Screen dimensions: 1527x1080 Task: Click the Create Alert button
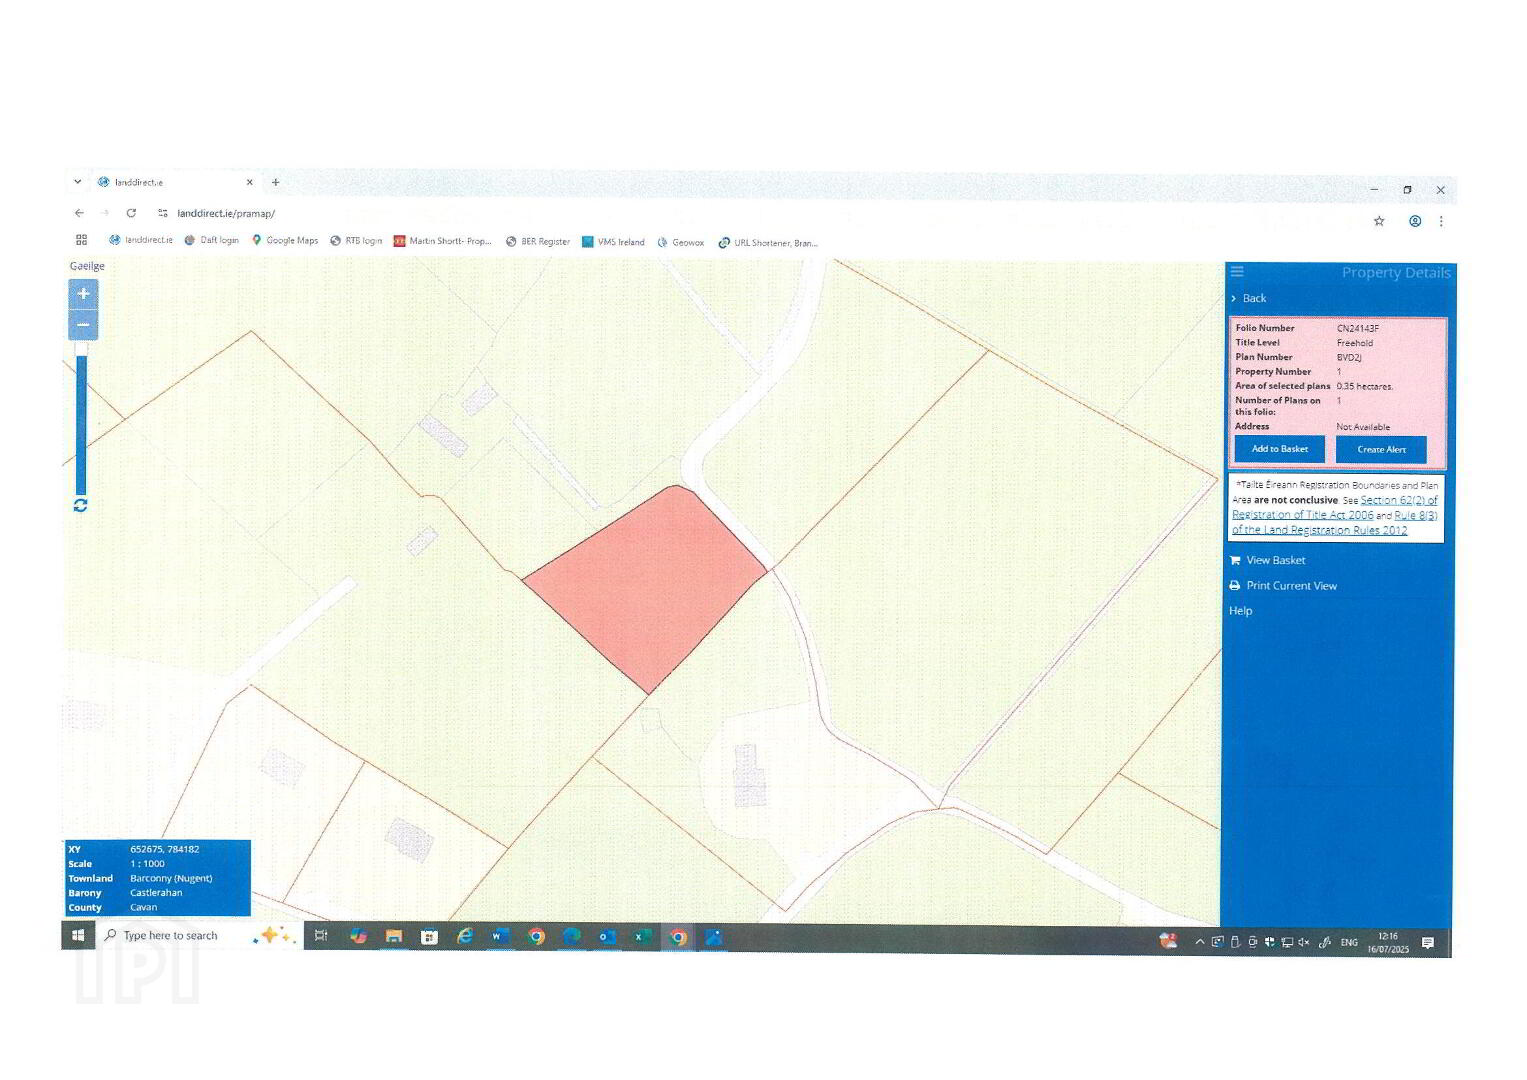(1381, 450)
